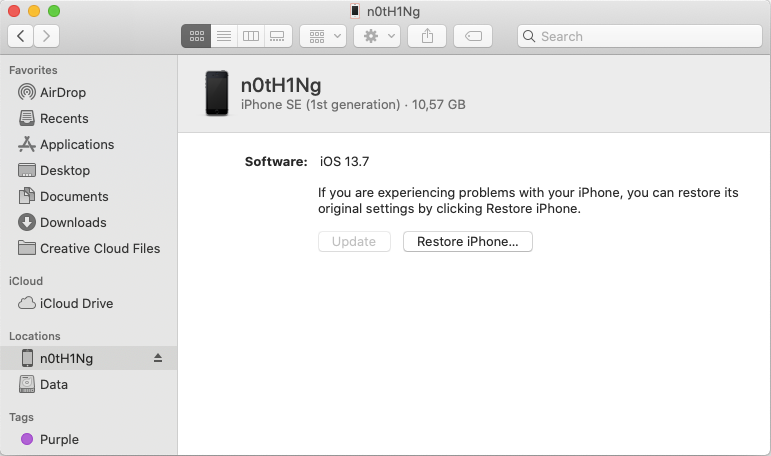
Task: Switch to gallery view in toolbar
Action: pyautogui.click(x=278, y=36)
